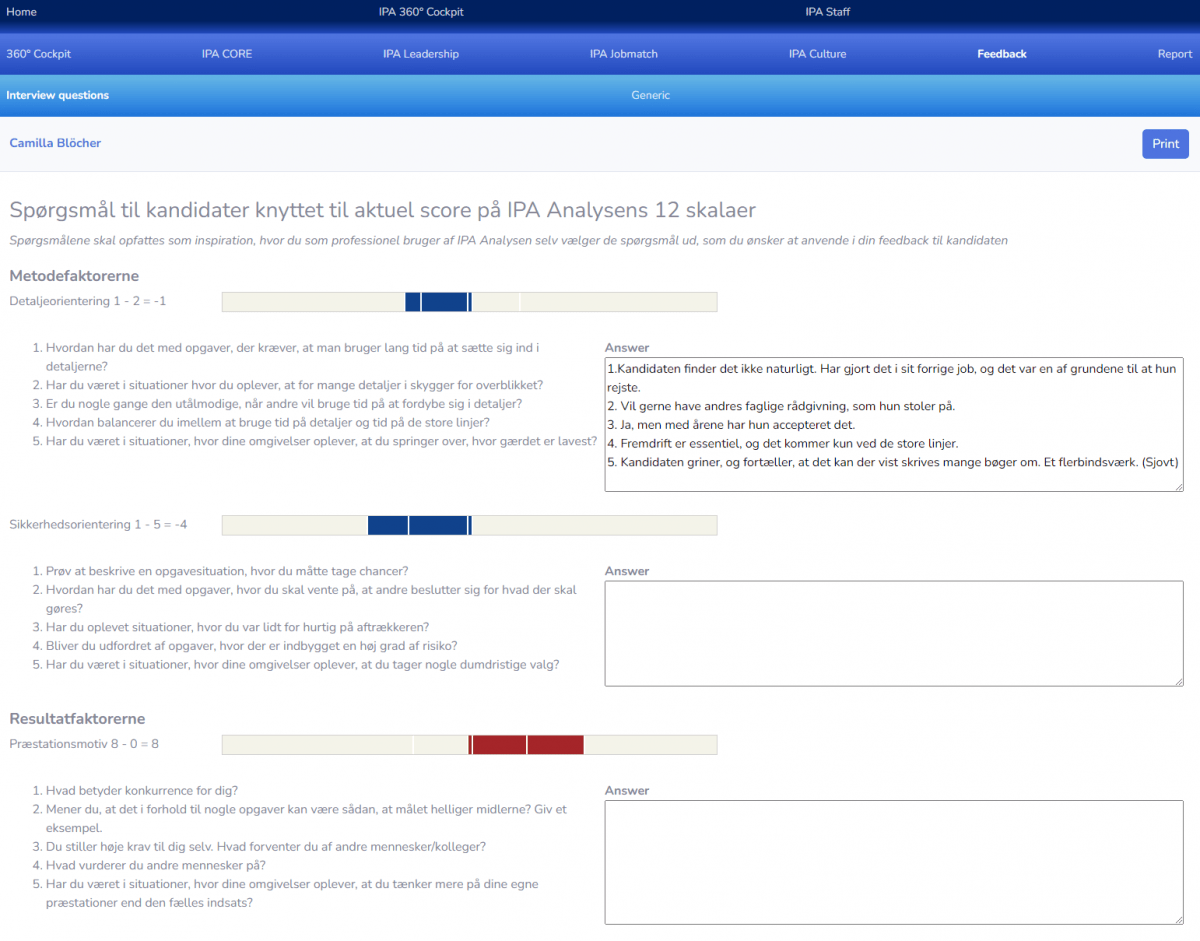Screen dimensions: 1200x941
Task: Switch to the Generic submenu
Action: (650, 95)
